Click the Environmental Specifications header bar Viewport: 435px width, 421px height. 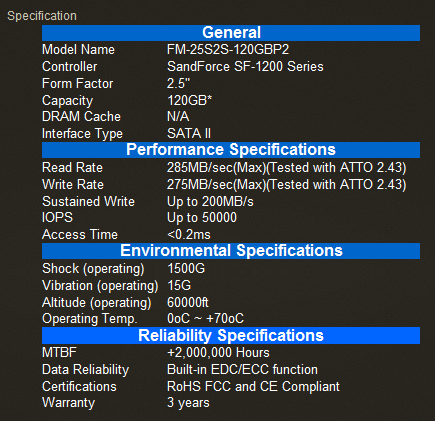tap(231, 251)
